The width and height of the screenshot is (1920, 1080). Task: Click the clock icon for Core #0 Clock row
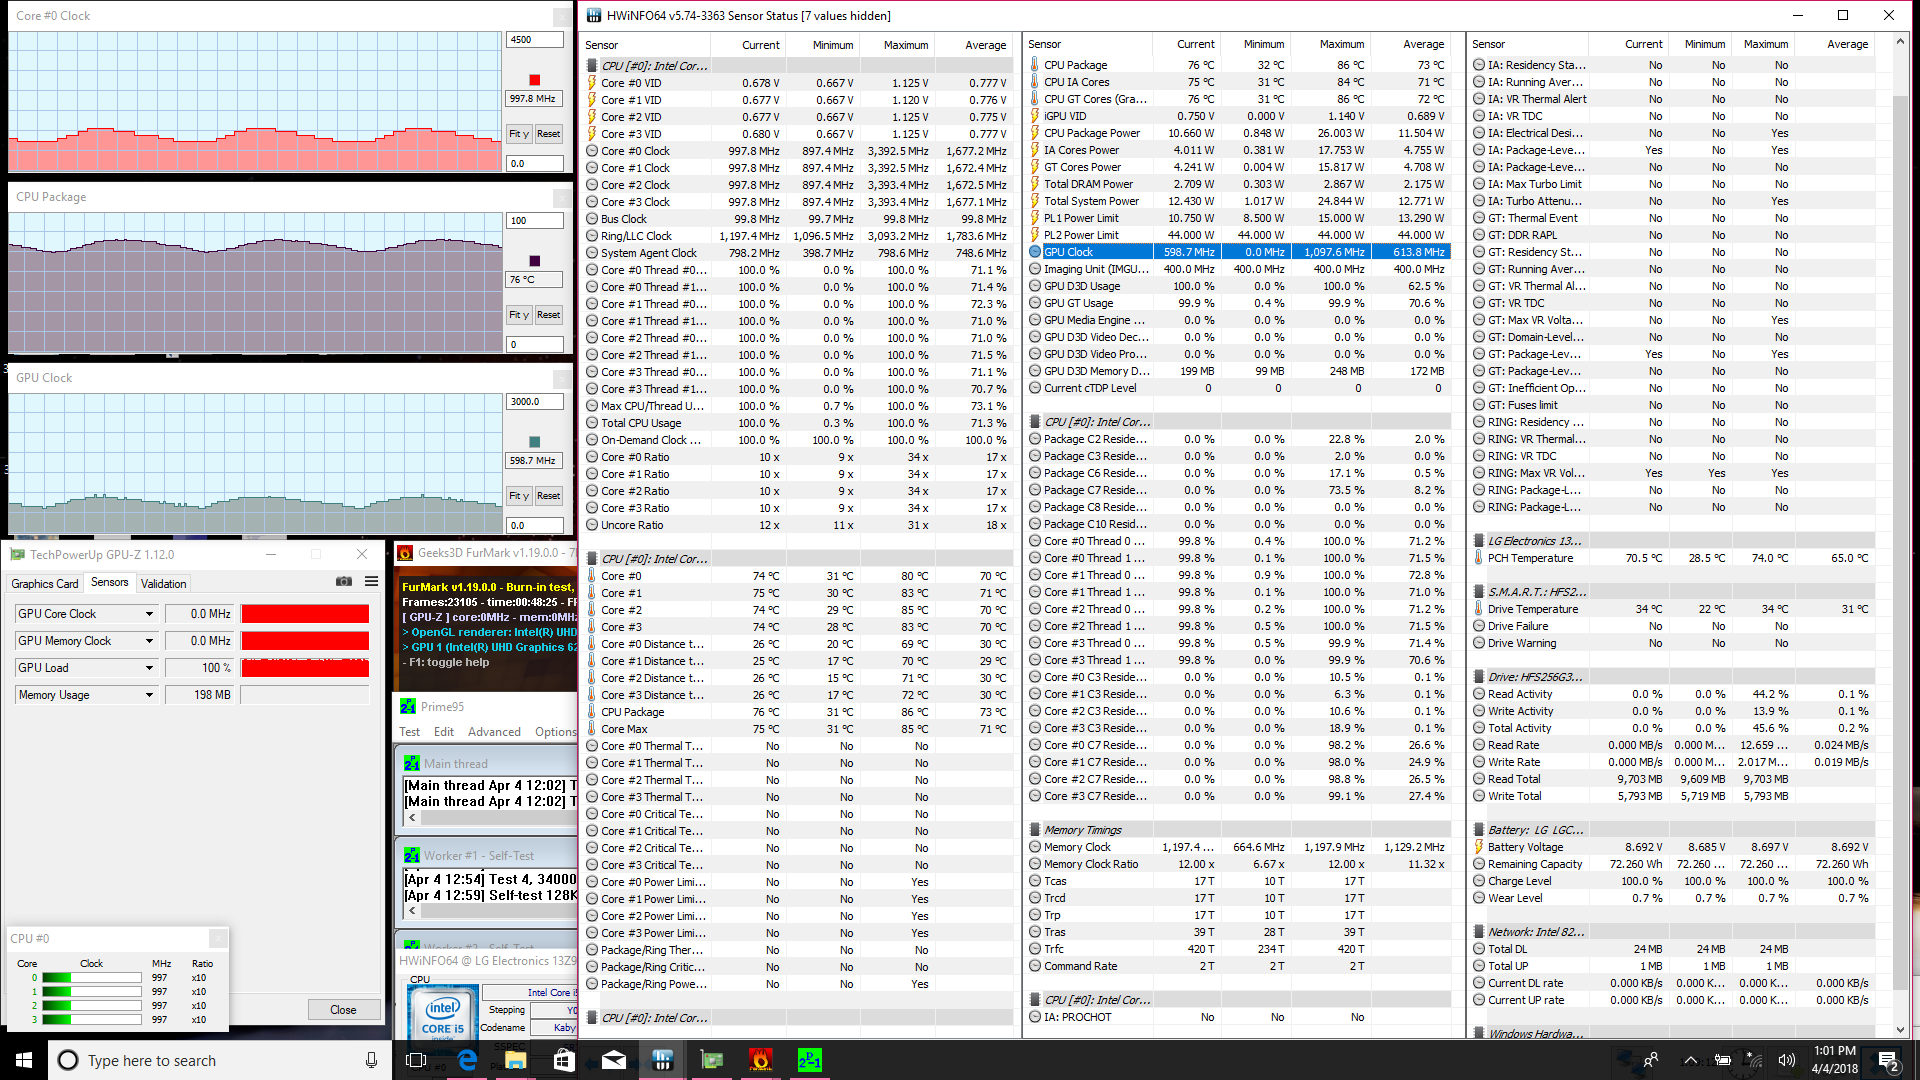592,151
